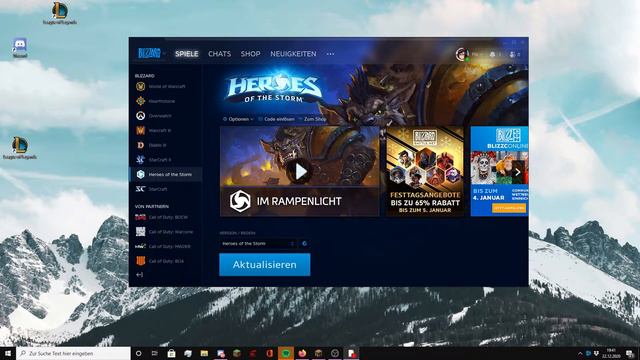The image size is (640, 360).
Task: Switch to the SPIELE tab
Action: (187, 54)
